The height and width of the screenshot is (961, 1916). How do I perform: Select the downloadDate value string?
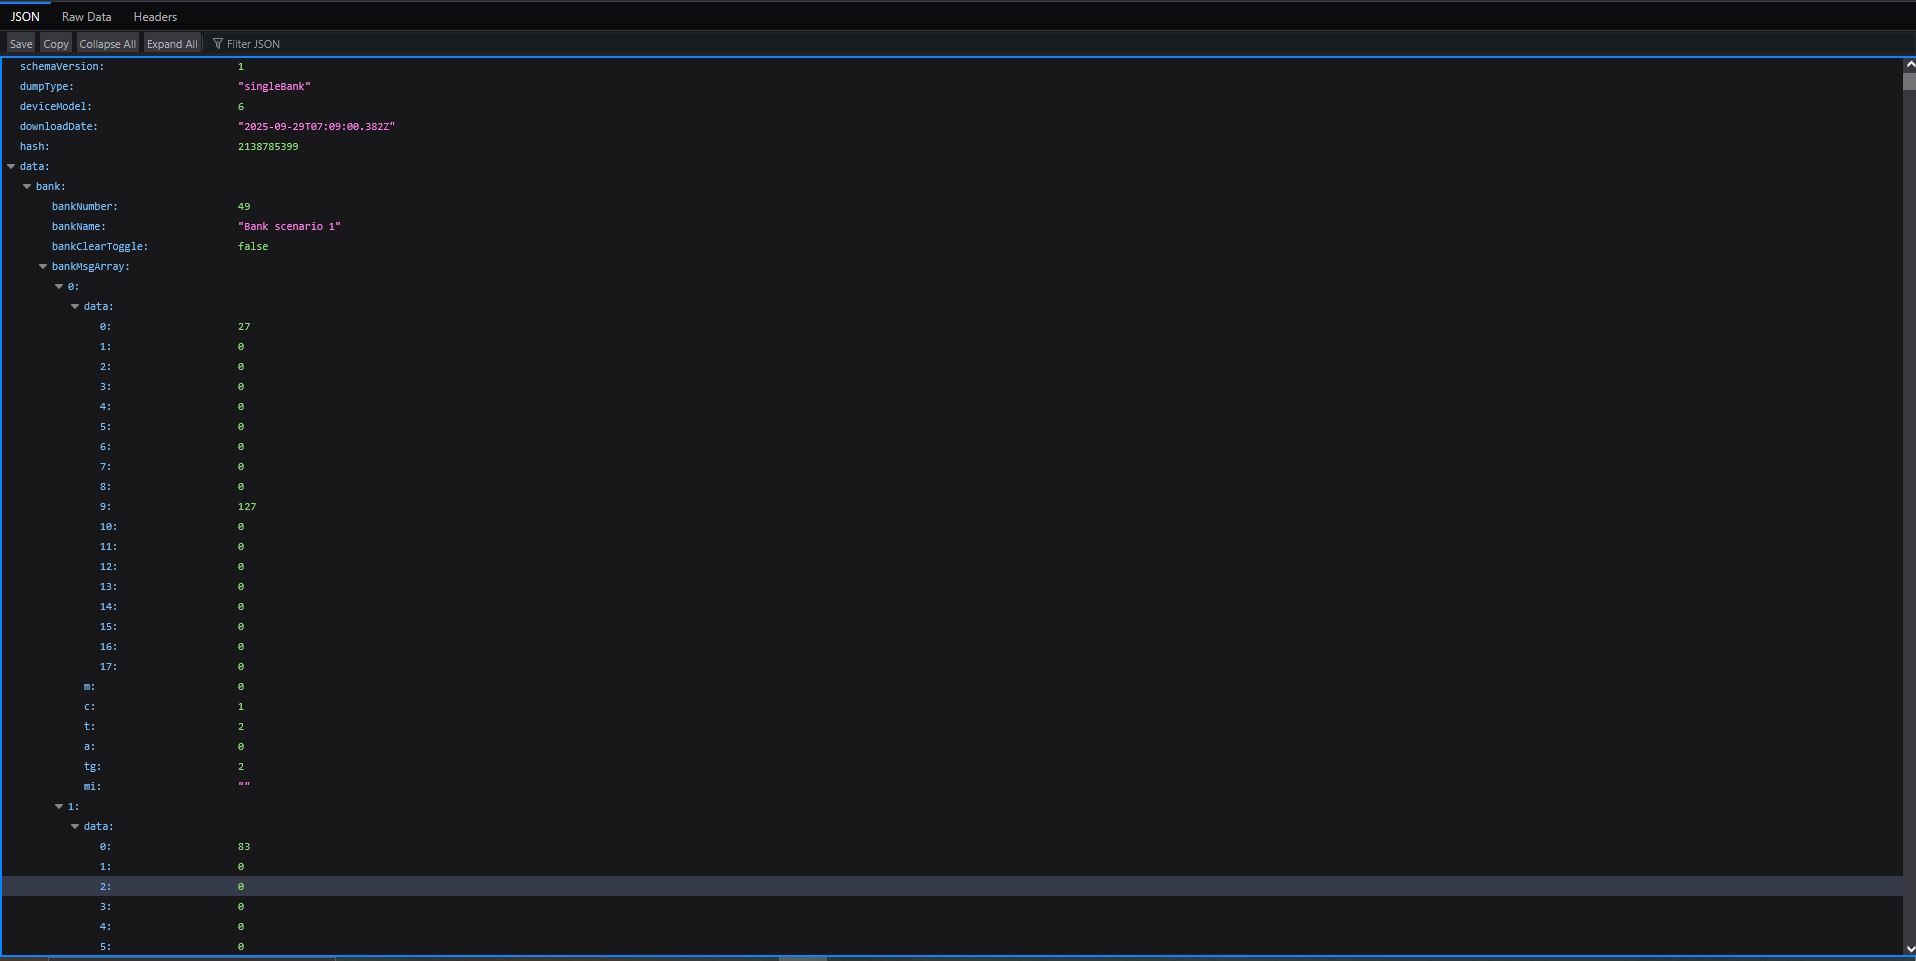(316, 127)
